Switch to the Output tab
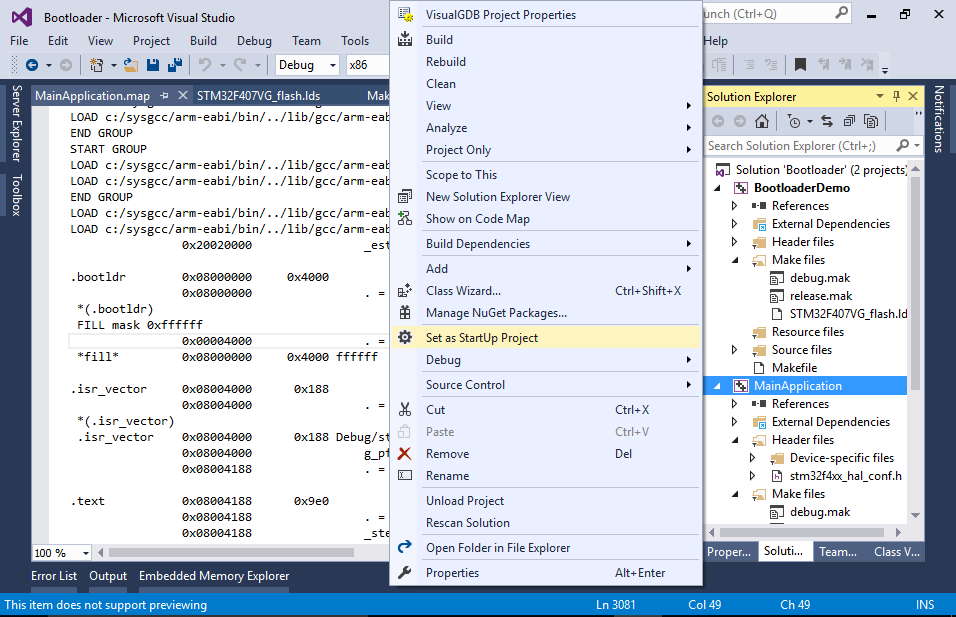 click(108, 576)
